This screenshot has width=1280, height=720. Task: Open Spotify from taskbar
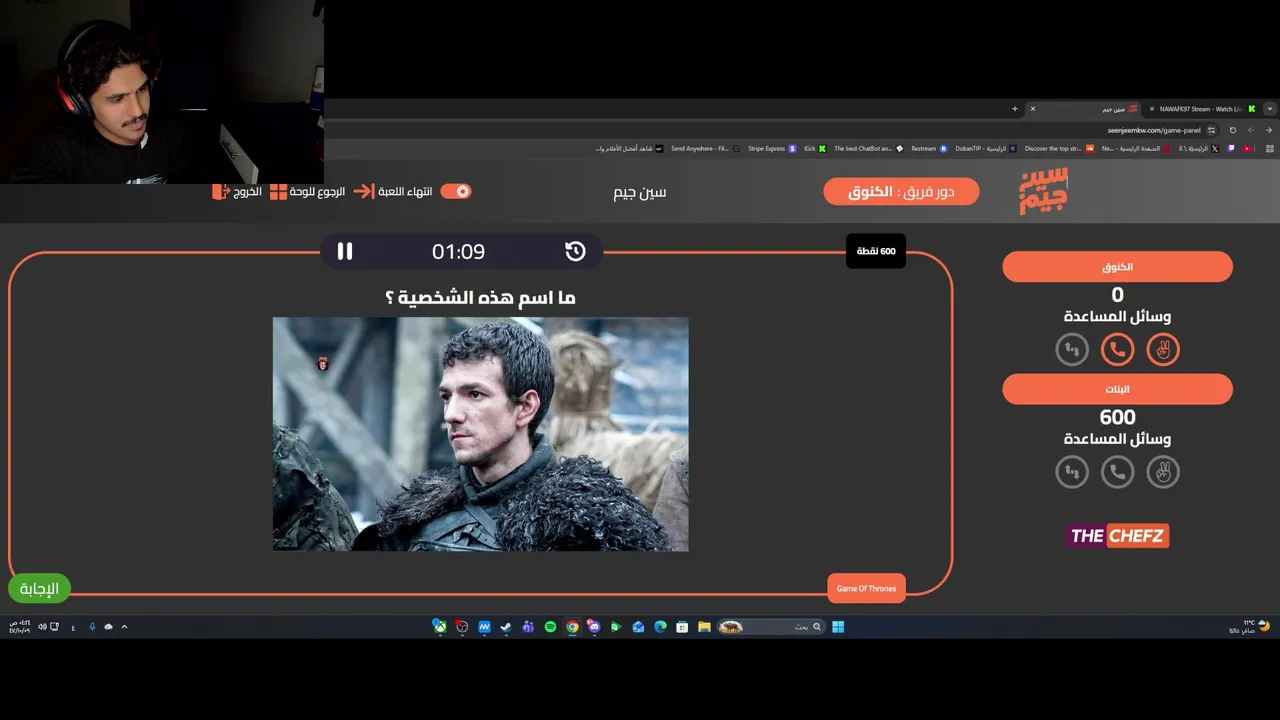pos(550,627)
